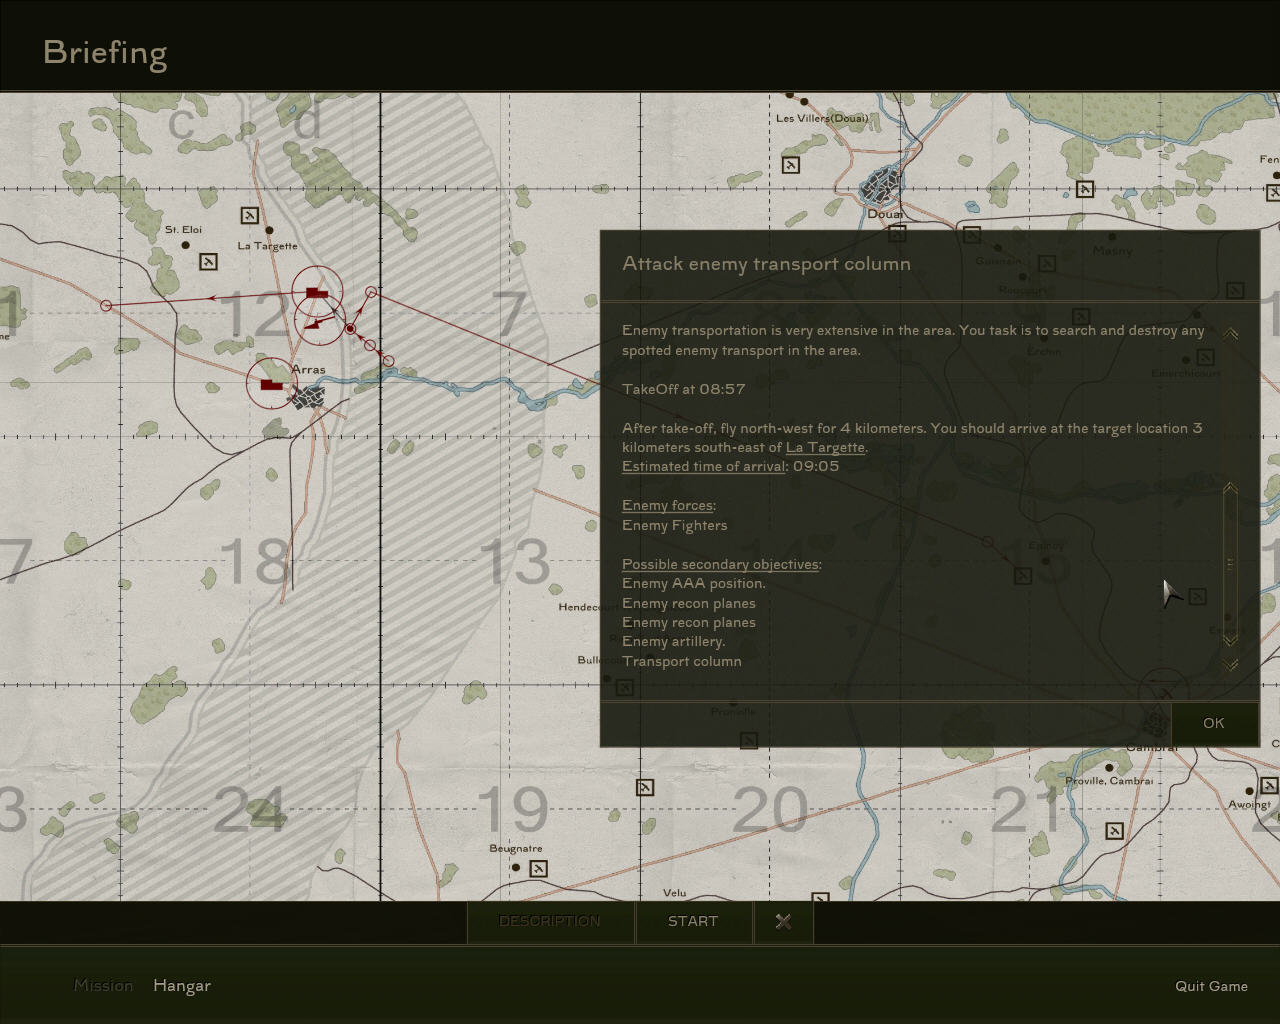Close the briefing with the X button
Image resolution: width=1280 pixels, height=1024 pixels.
tap(783, 922)
